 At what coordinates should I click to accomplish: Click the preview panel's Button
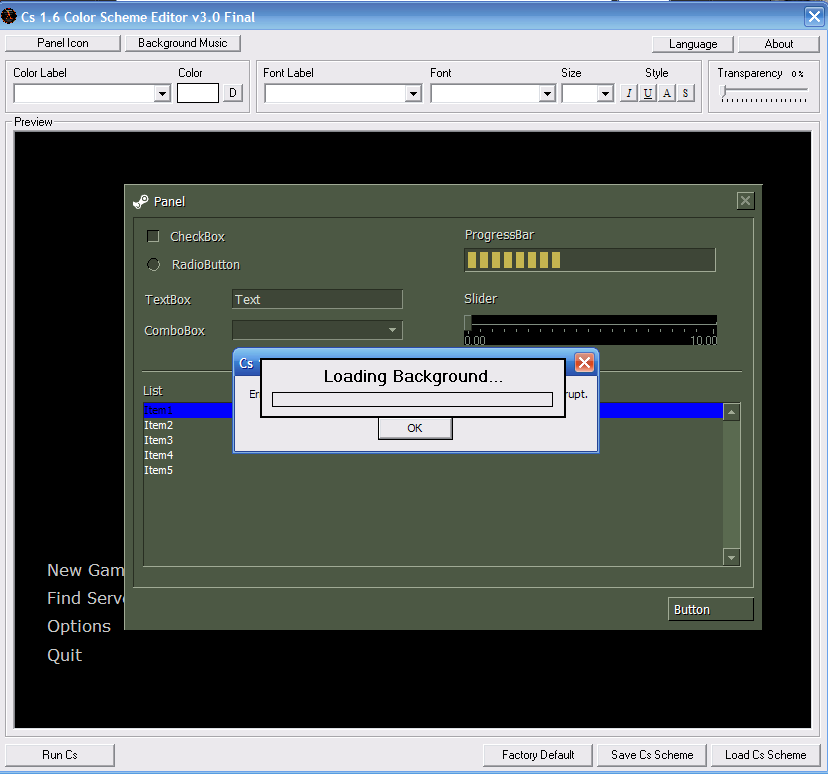pos(711,609)
